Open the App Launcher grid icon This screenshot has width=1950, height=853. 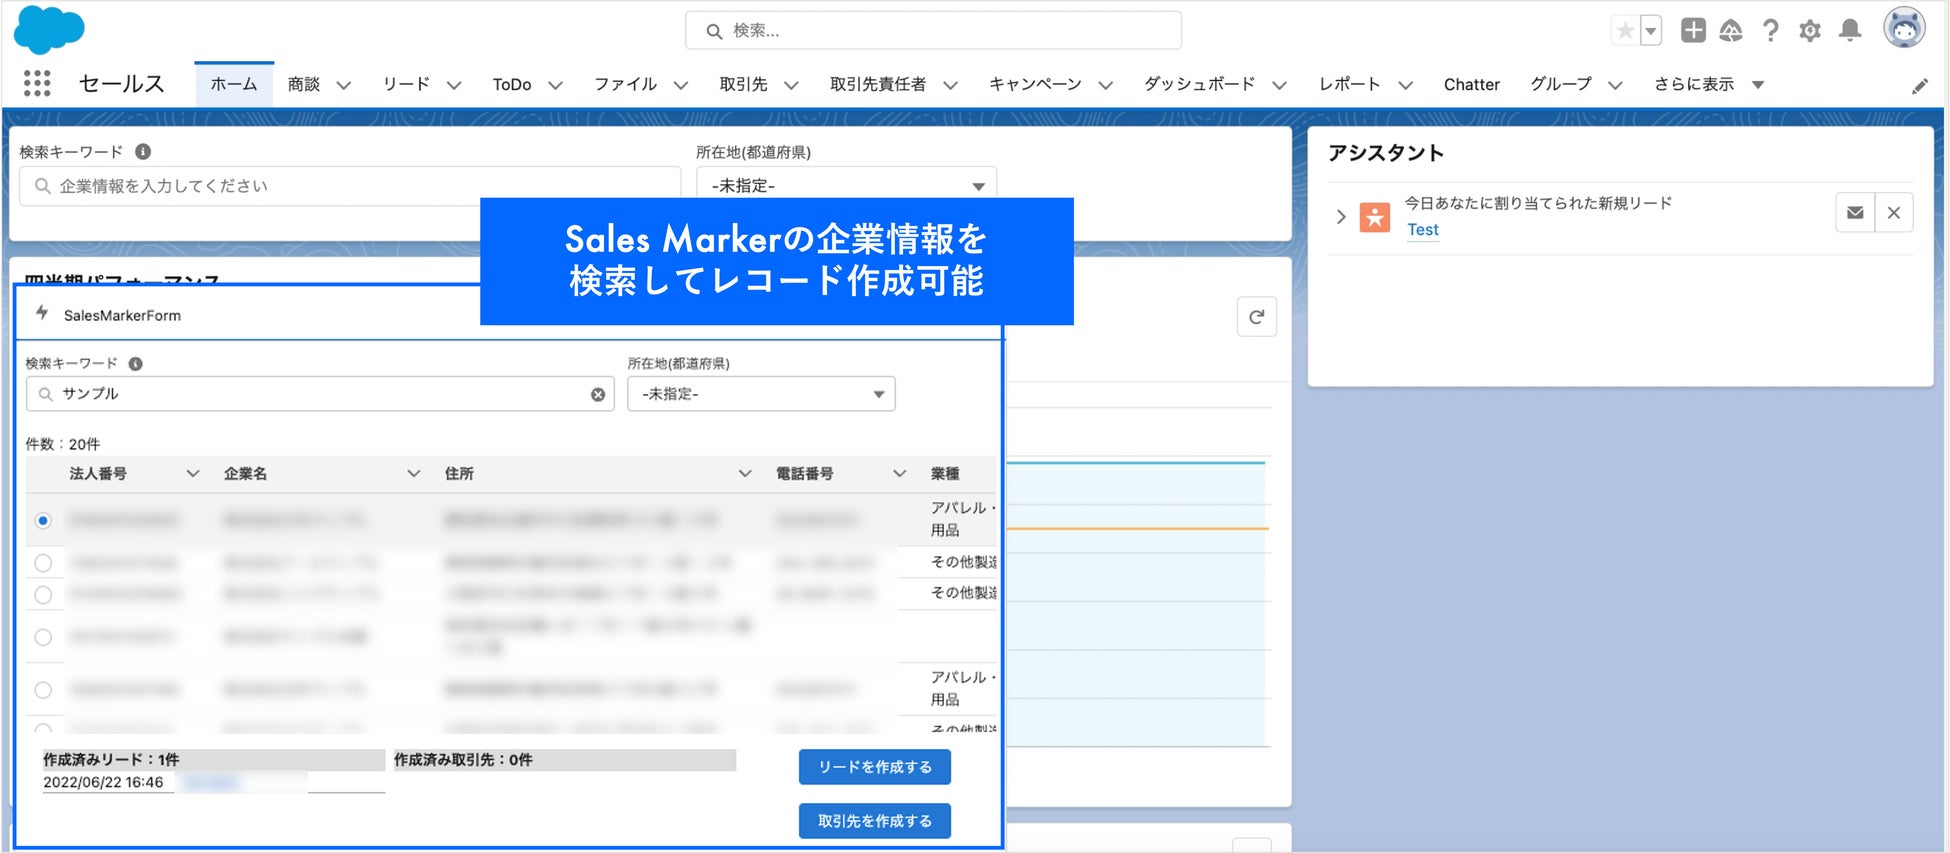point(37,83)
